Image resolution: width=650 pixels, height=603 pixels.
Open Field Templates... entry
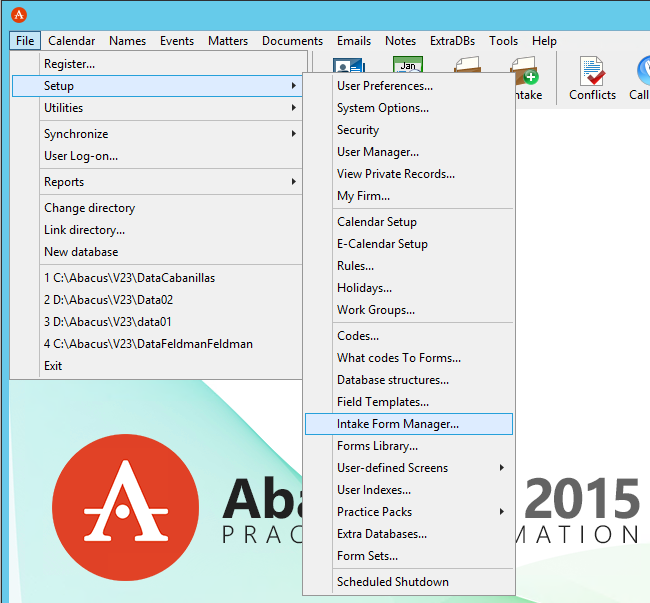409,402
